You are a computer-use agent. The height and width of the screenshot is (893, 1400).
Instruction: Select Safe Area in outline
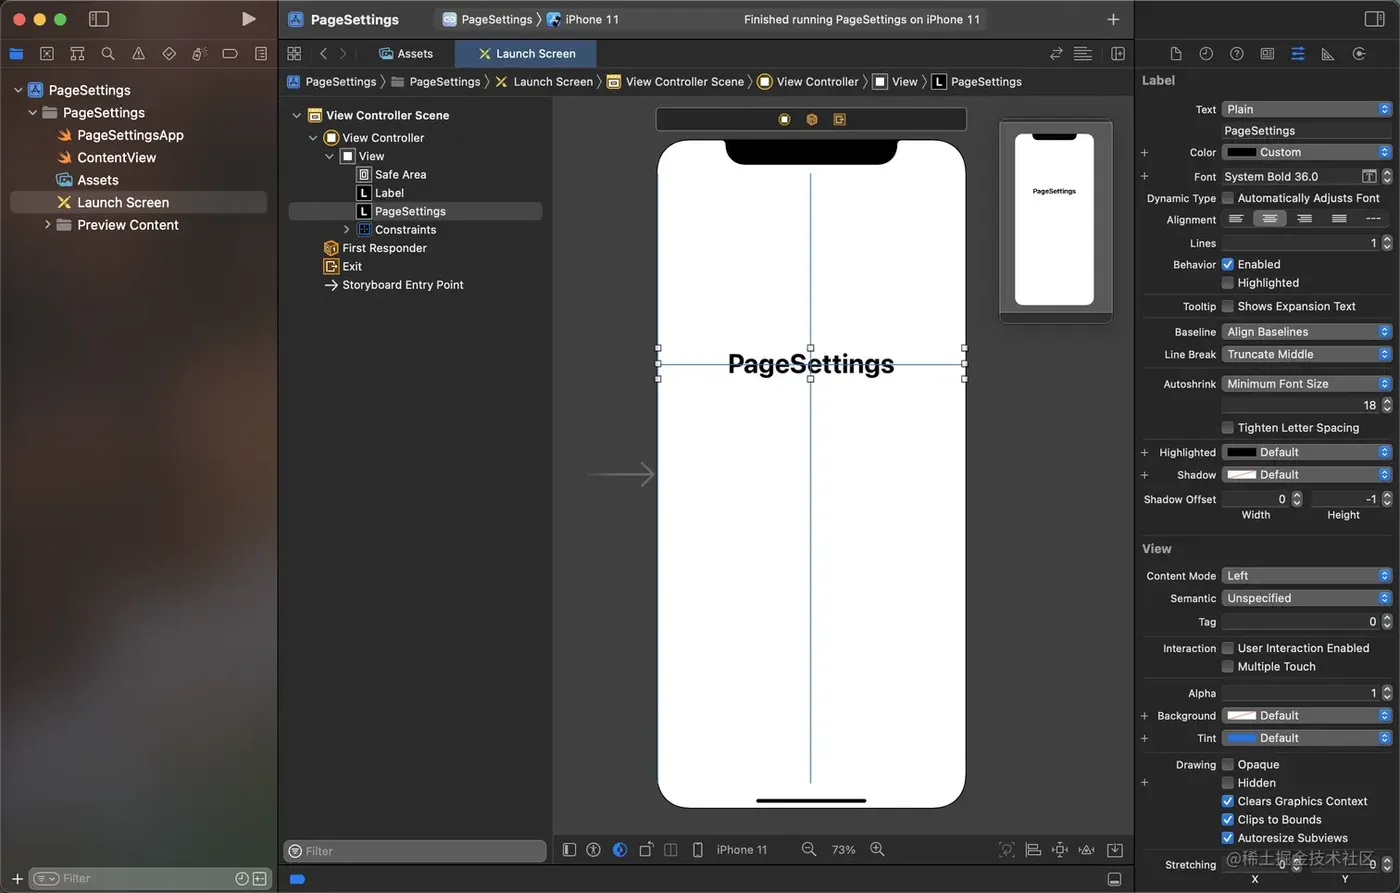click(x=400, y=174)
